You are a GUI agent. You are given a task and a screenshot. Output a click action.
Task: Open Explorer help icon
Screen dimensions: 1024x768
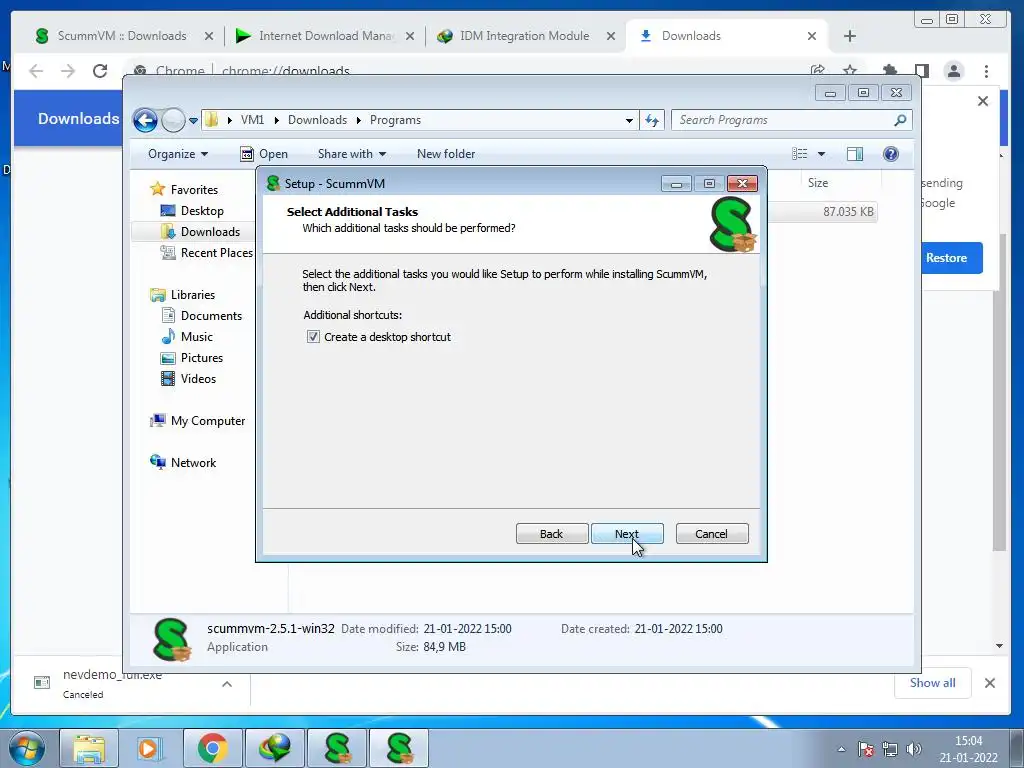click(x=891, y=154)
